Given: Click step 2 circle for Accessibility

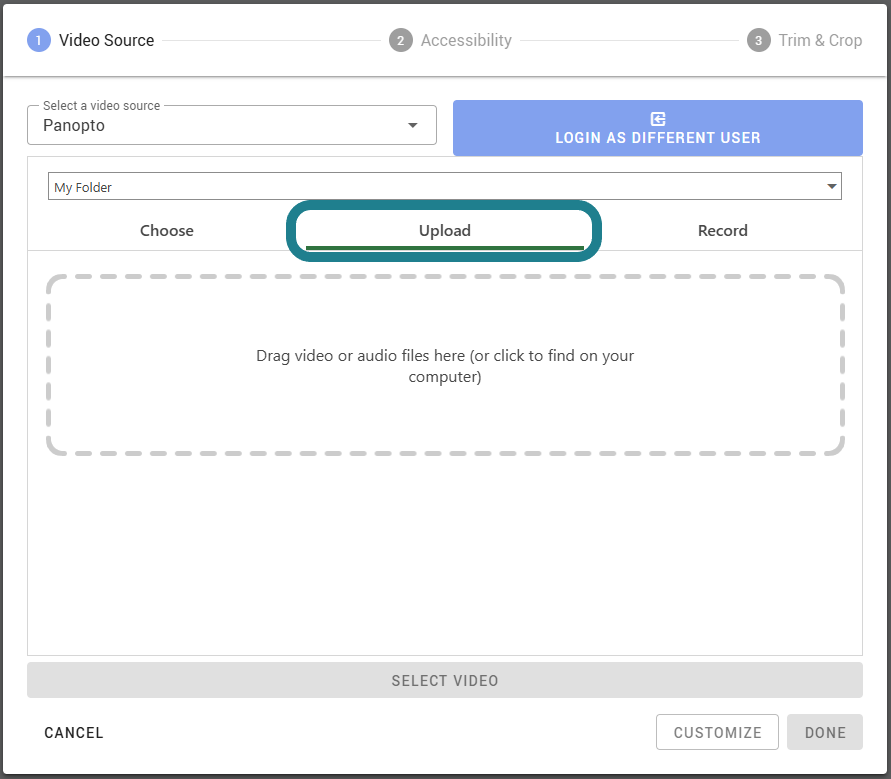Looking at the screenshot, I should tap(401, 40).
